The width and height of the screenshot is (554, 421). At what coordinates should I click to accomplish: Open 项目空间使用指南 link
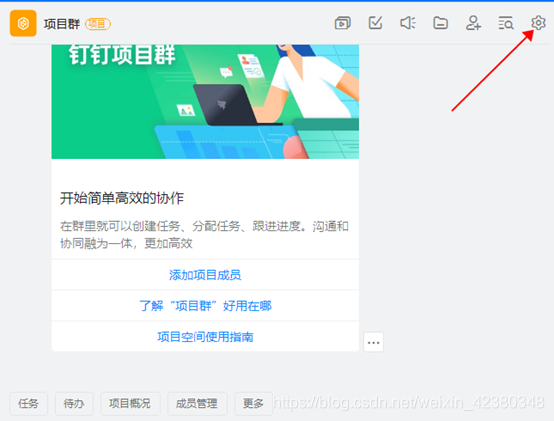click(205, 337)
